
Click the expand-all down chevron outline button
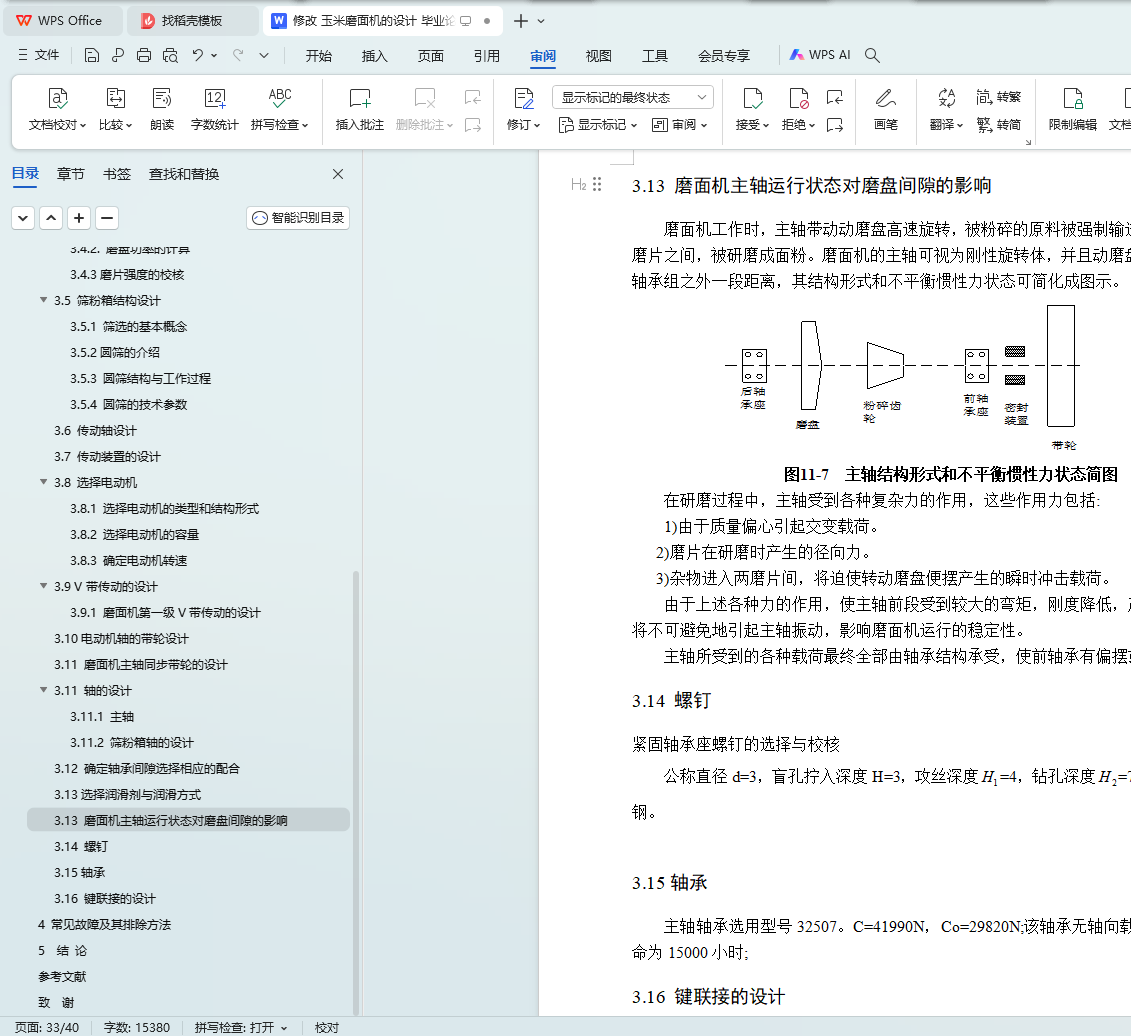pos(23,218)
